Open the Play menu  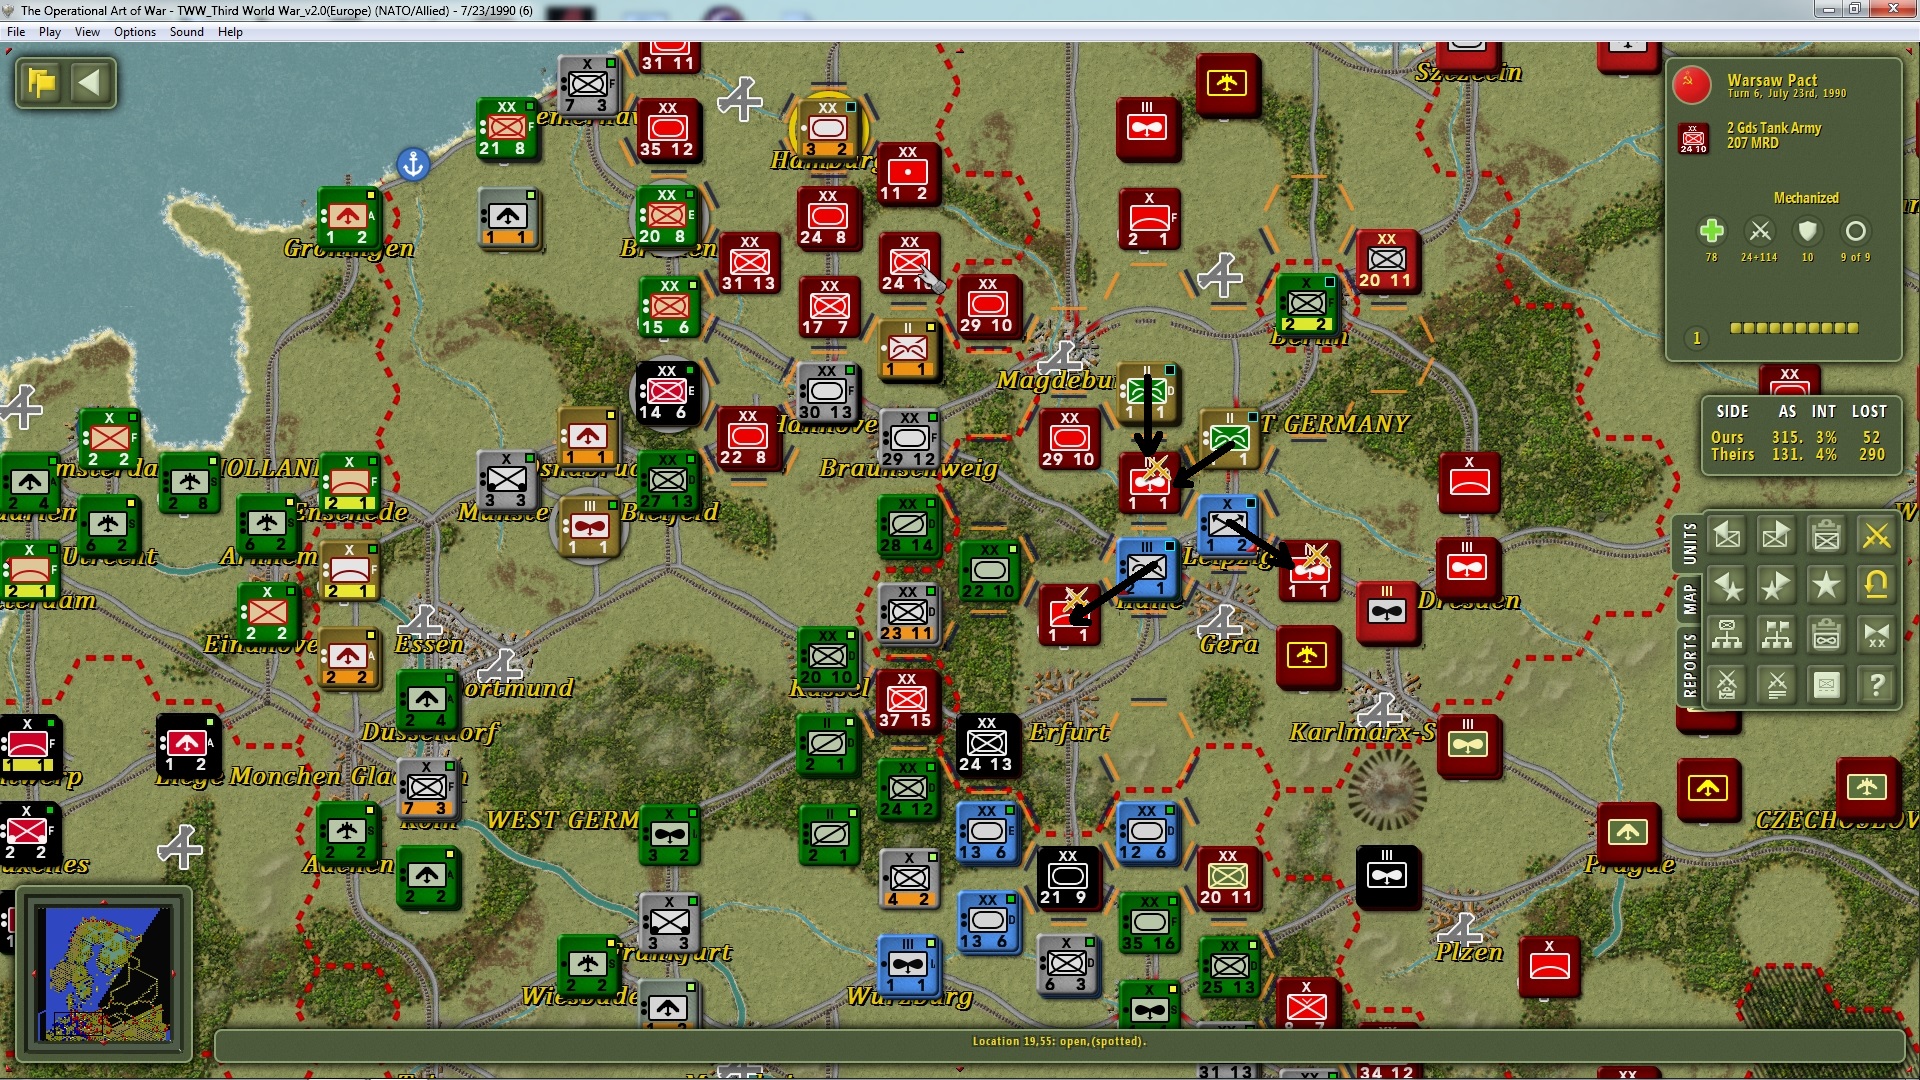[50, 32]
